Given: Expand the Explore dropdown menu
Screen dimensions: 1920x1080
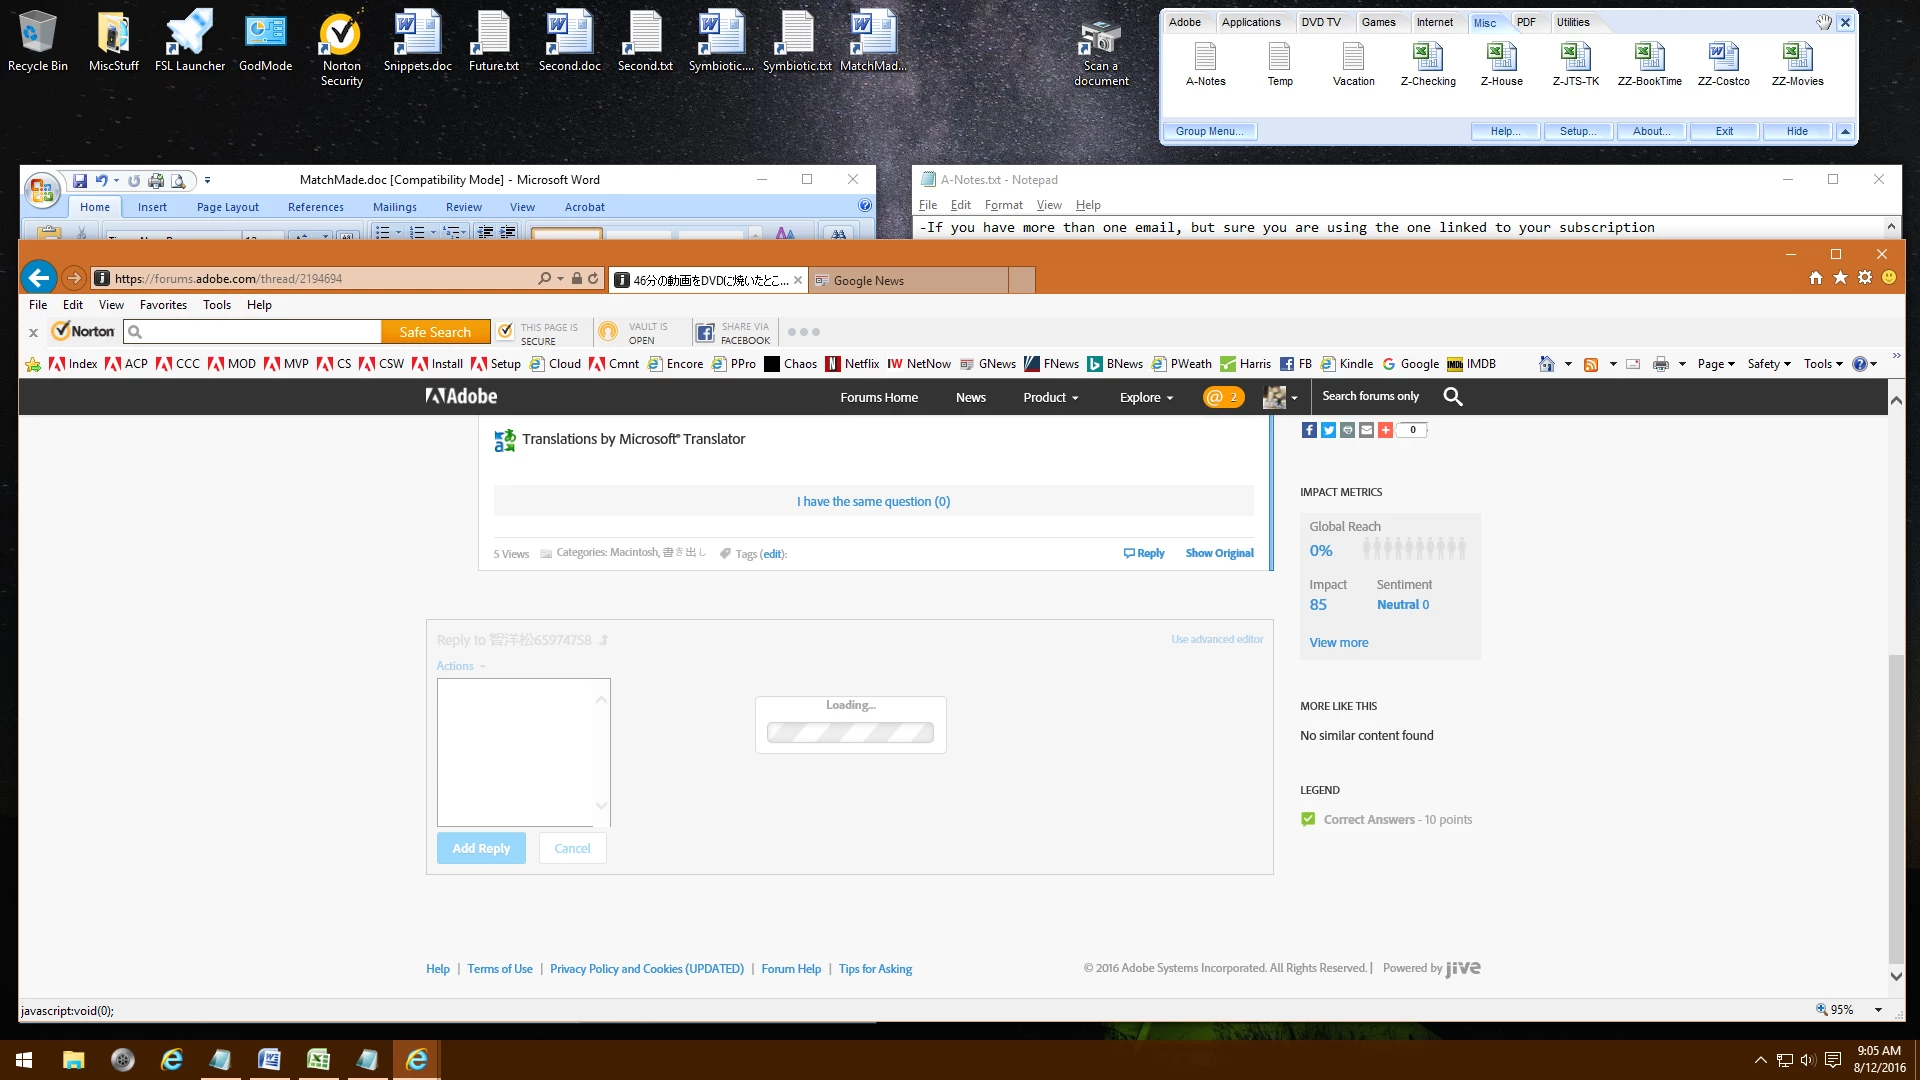Looking at the screenshot, I should click(1146, 397).
